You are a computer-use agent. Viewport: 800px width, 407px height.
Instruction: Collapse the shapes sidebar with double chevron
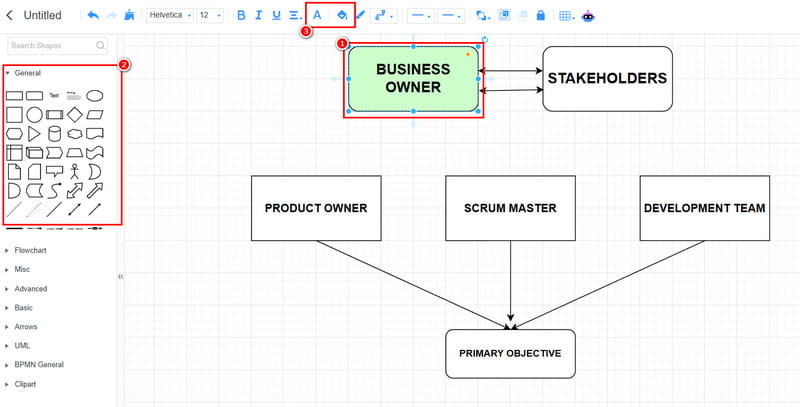click(120, 276)
